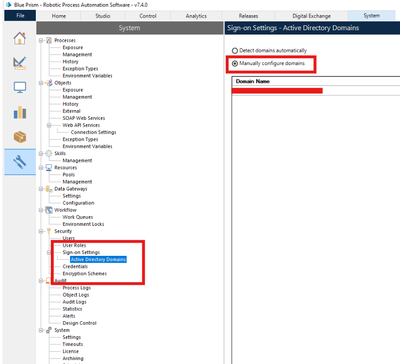Open Process Logs under Audit
The image size is (400, 364).
click(x=77, y=288)
